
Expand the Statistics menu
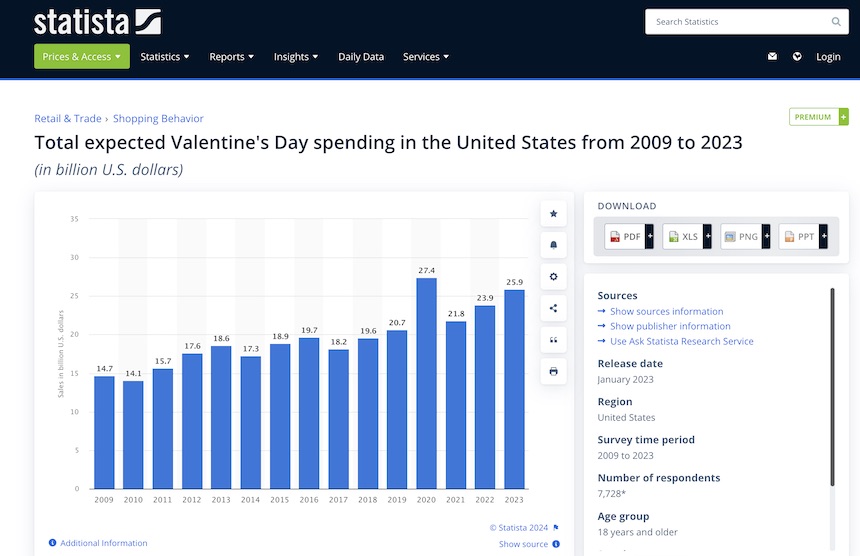click(x=165, y=56)
